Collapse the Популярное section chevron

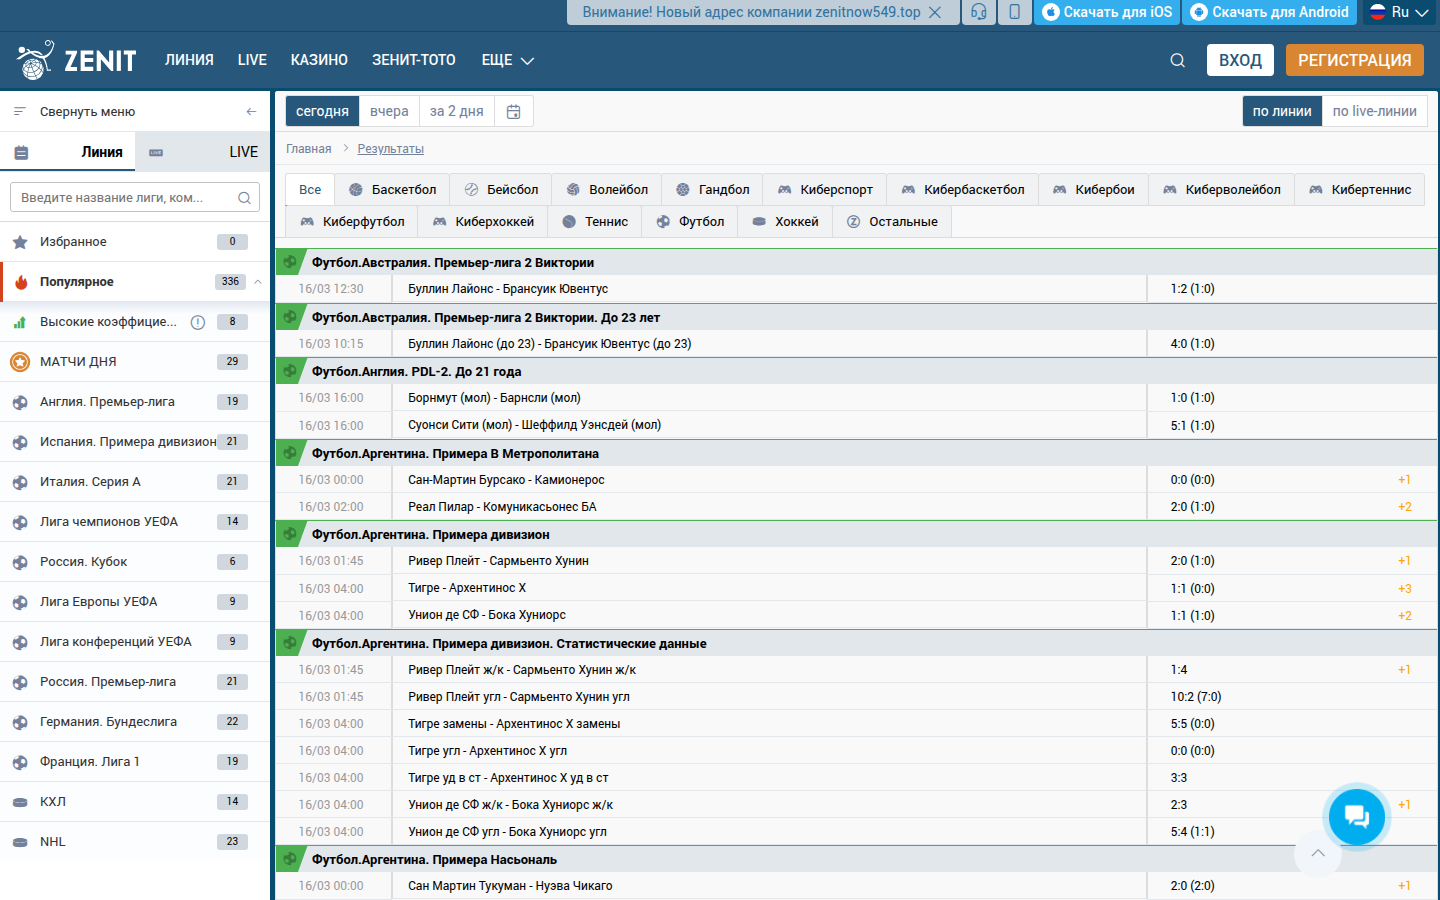(x=258, y=282)
